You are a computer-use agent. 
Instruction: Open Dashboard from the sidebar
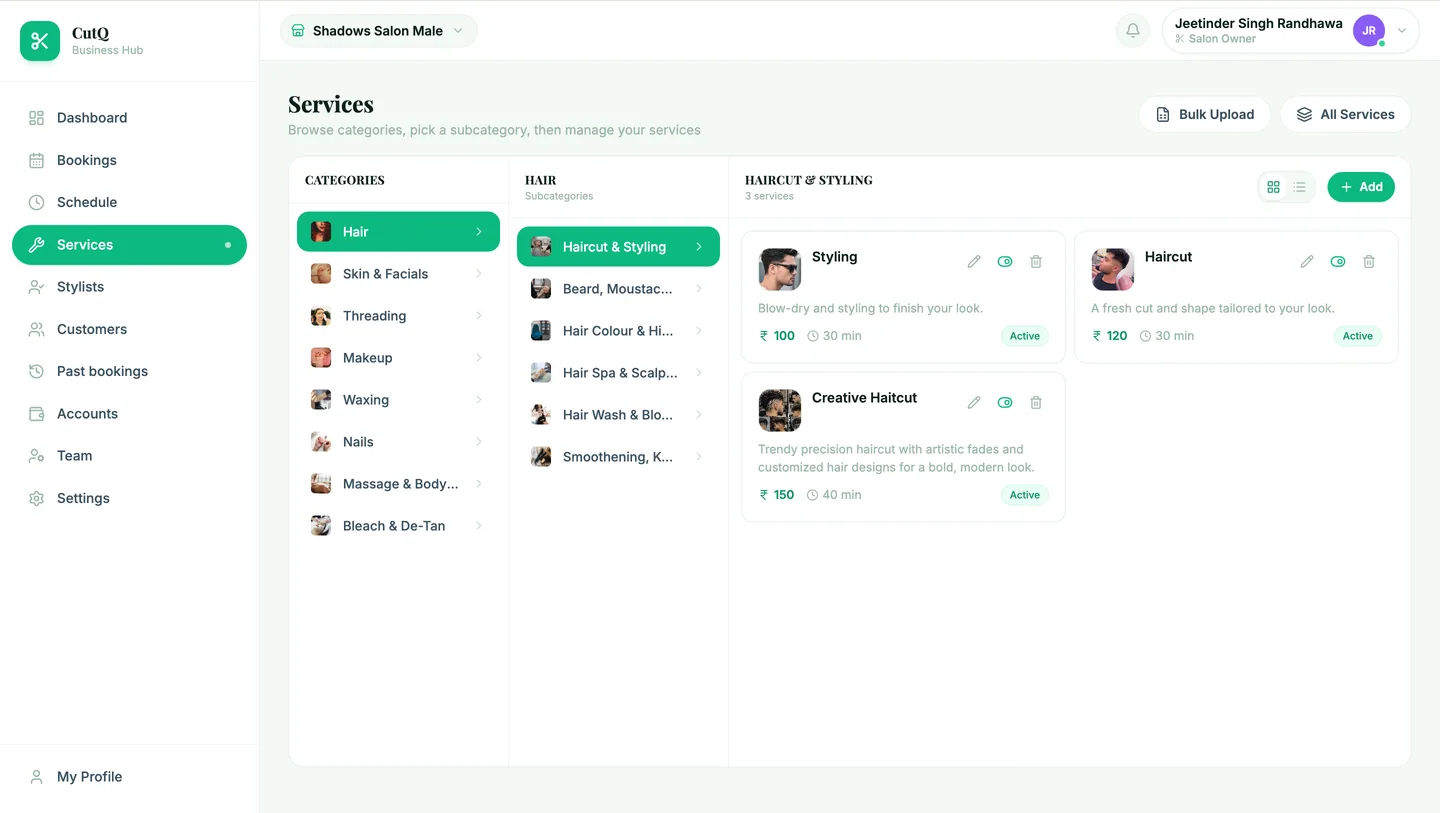point(129,118)
